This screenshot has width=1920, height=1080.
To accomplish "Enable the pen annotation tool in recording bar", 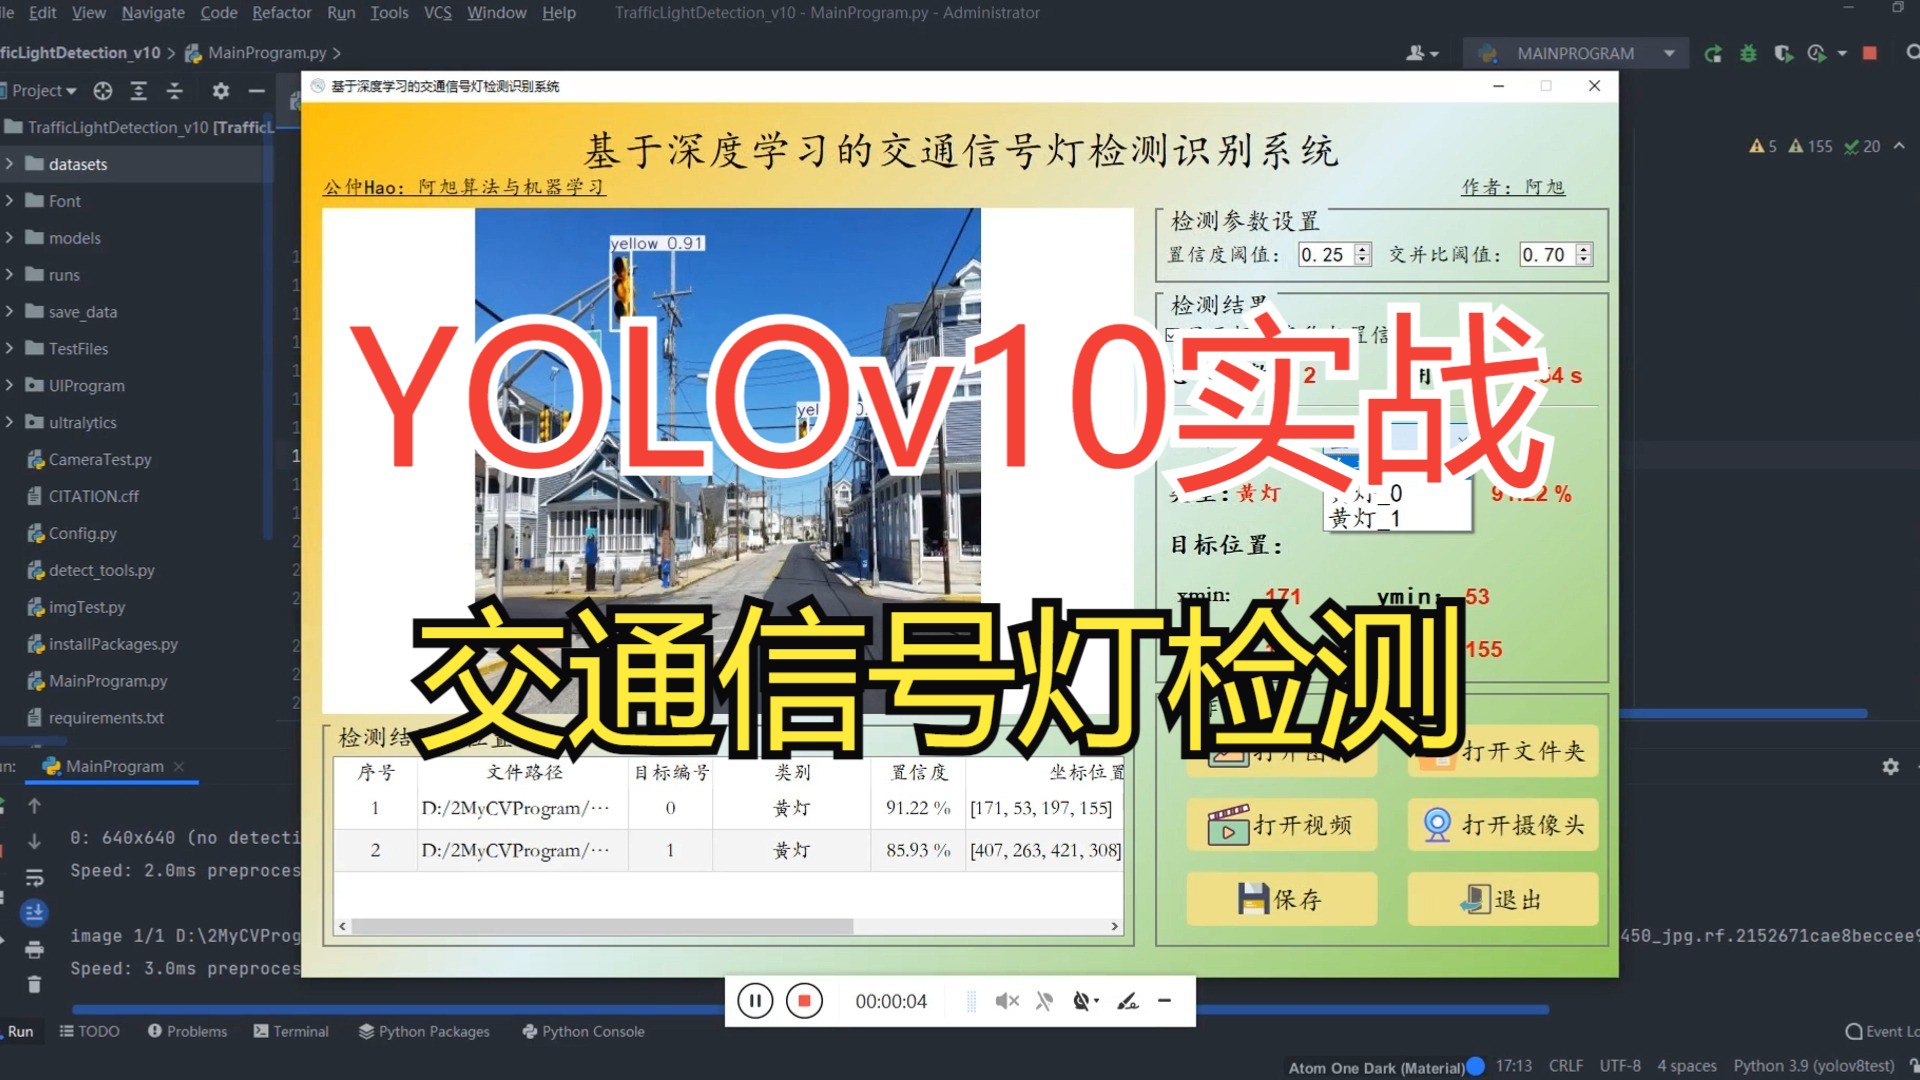I will pos(1128,1000).
